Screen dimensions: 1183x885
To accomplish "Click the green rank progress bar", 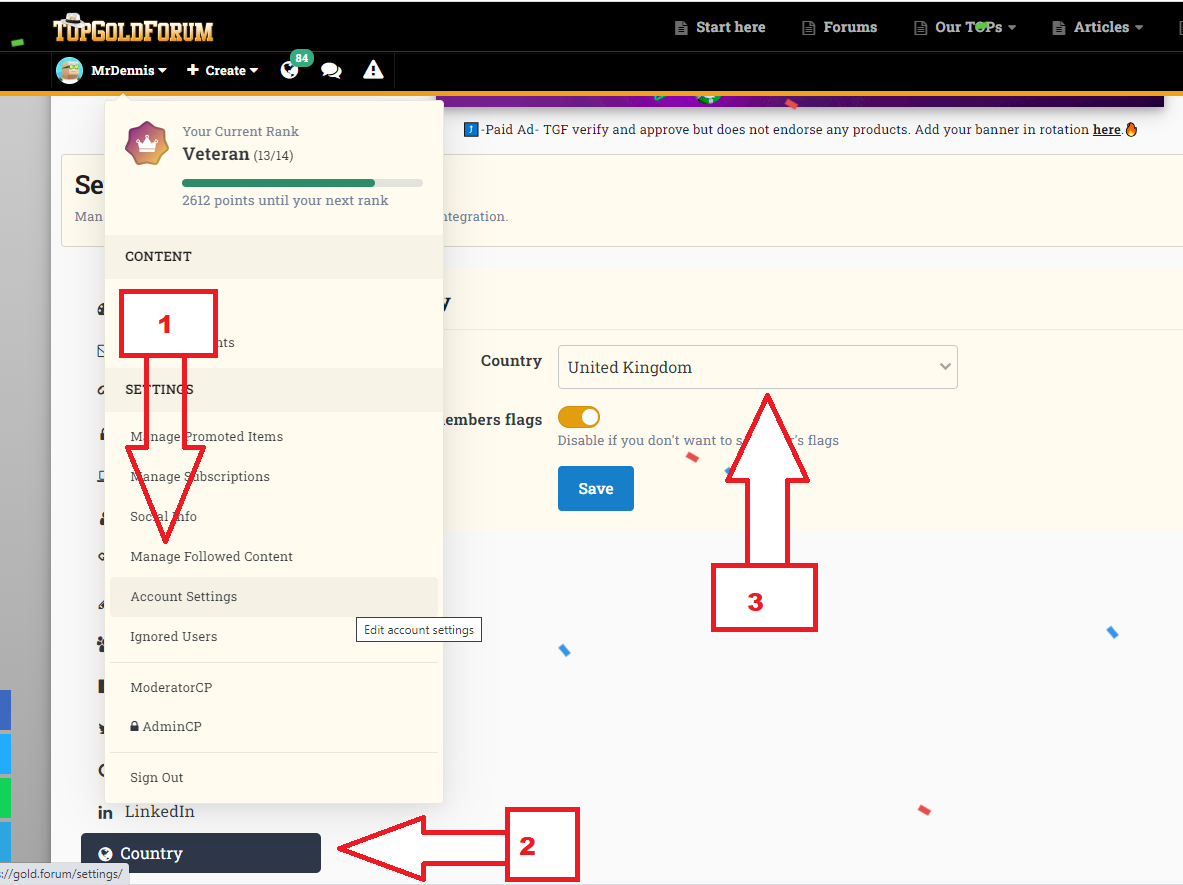I will (279, 183).
